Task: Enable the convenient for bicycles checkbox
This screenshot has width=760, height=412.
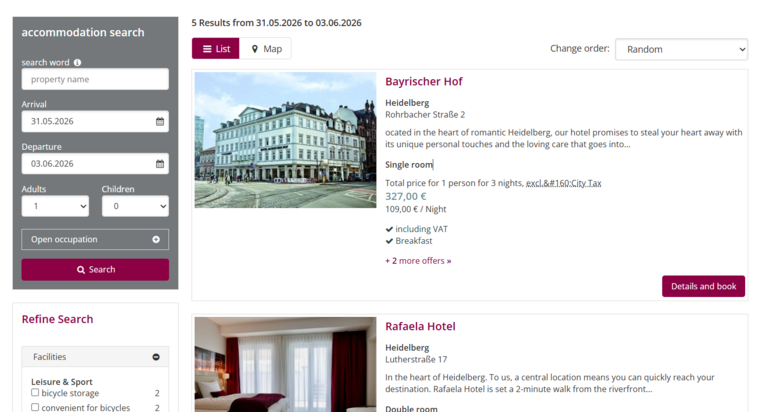Action: (x=35, y=407)
